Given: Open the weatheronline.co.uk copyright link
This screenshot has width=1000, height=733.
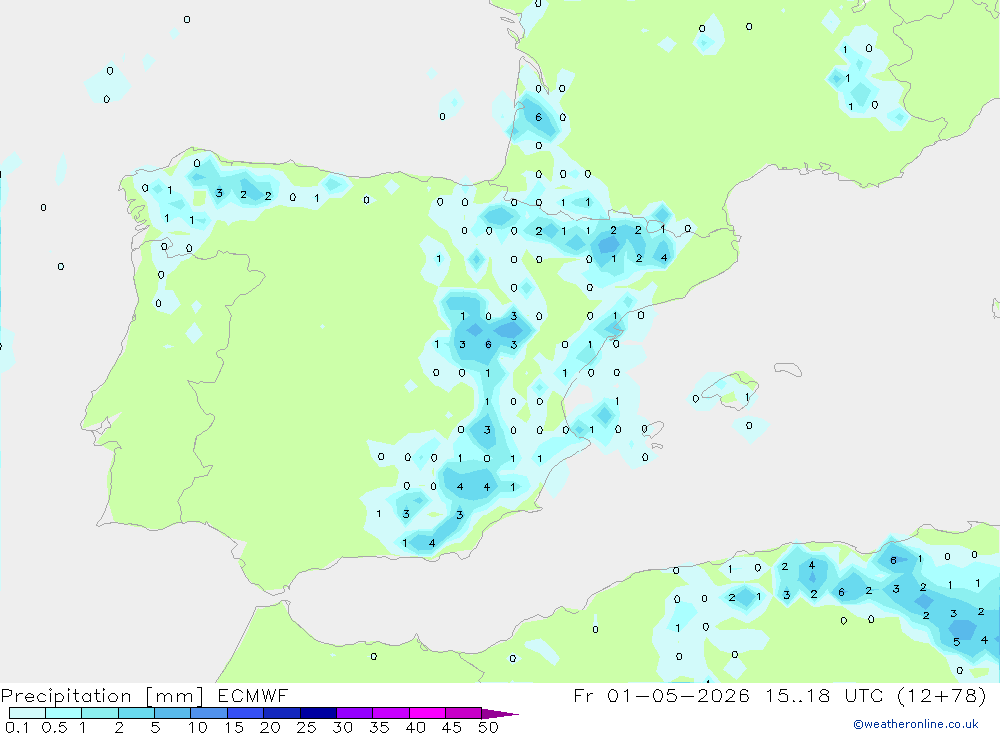Looking at the screenshot, I should pyautogui.click(x=916, y=724).
